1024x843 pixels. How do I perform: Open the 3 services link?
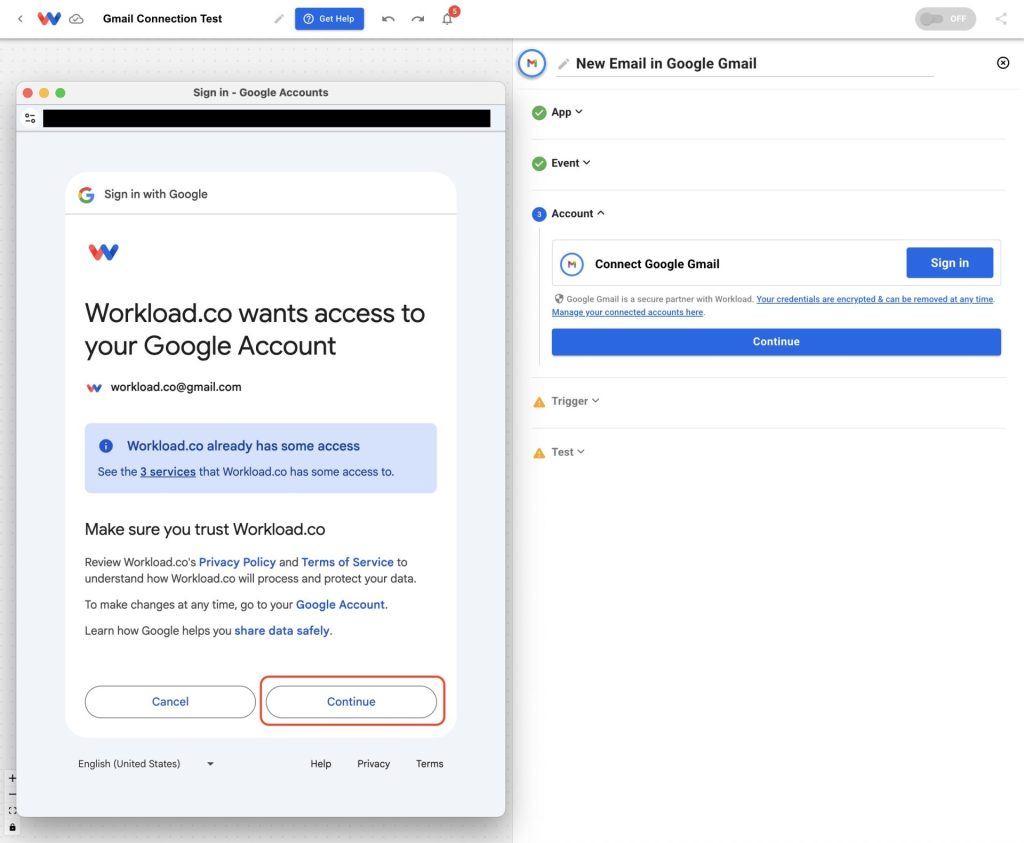[168, 471]
